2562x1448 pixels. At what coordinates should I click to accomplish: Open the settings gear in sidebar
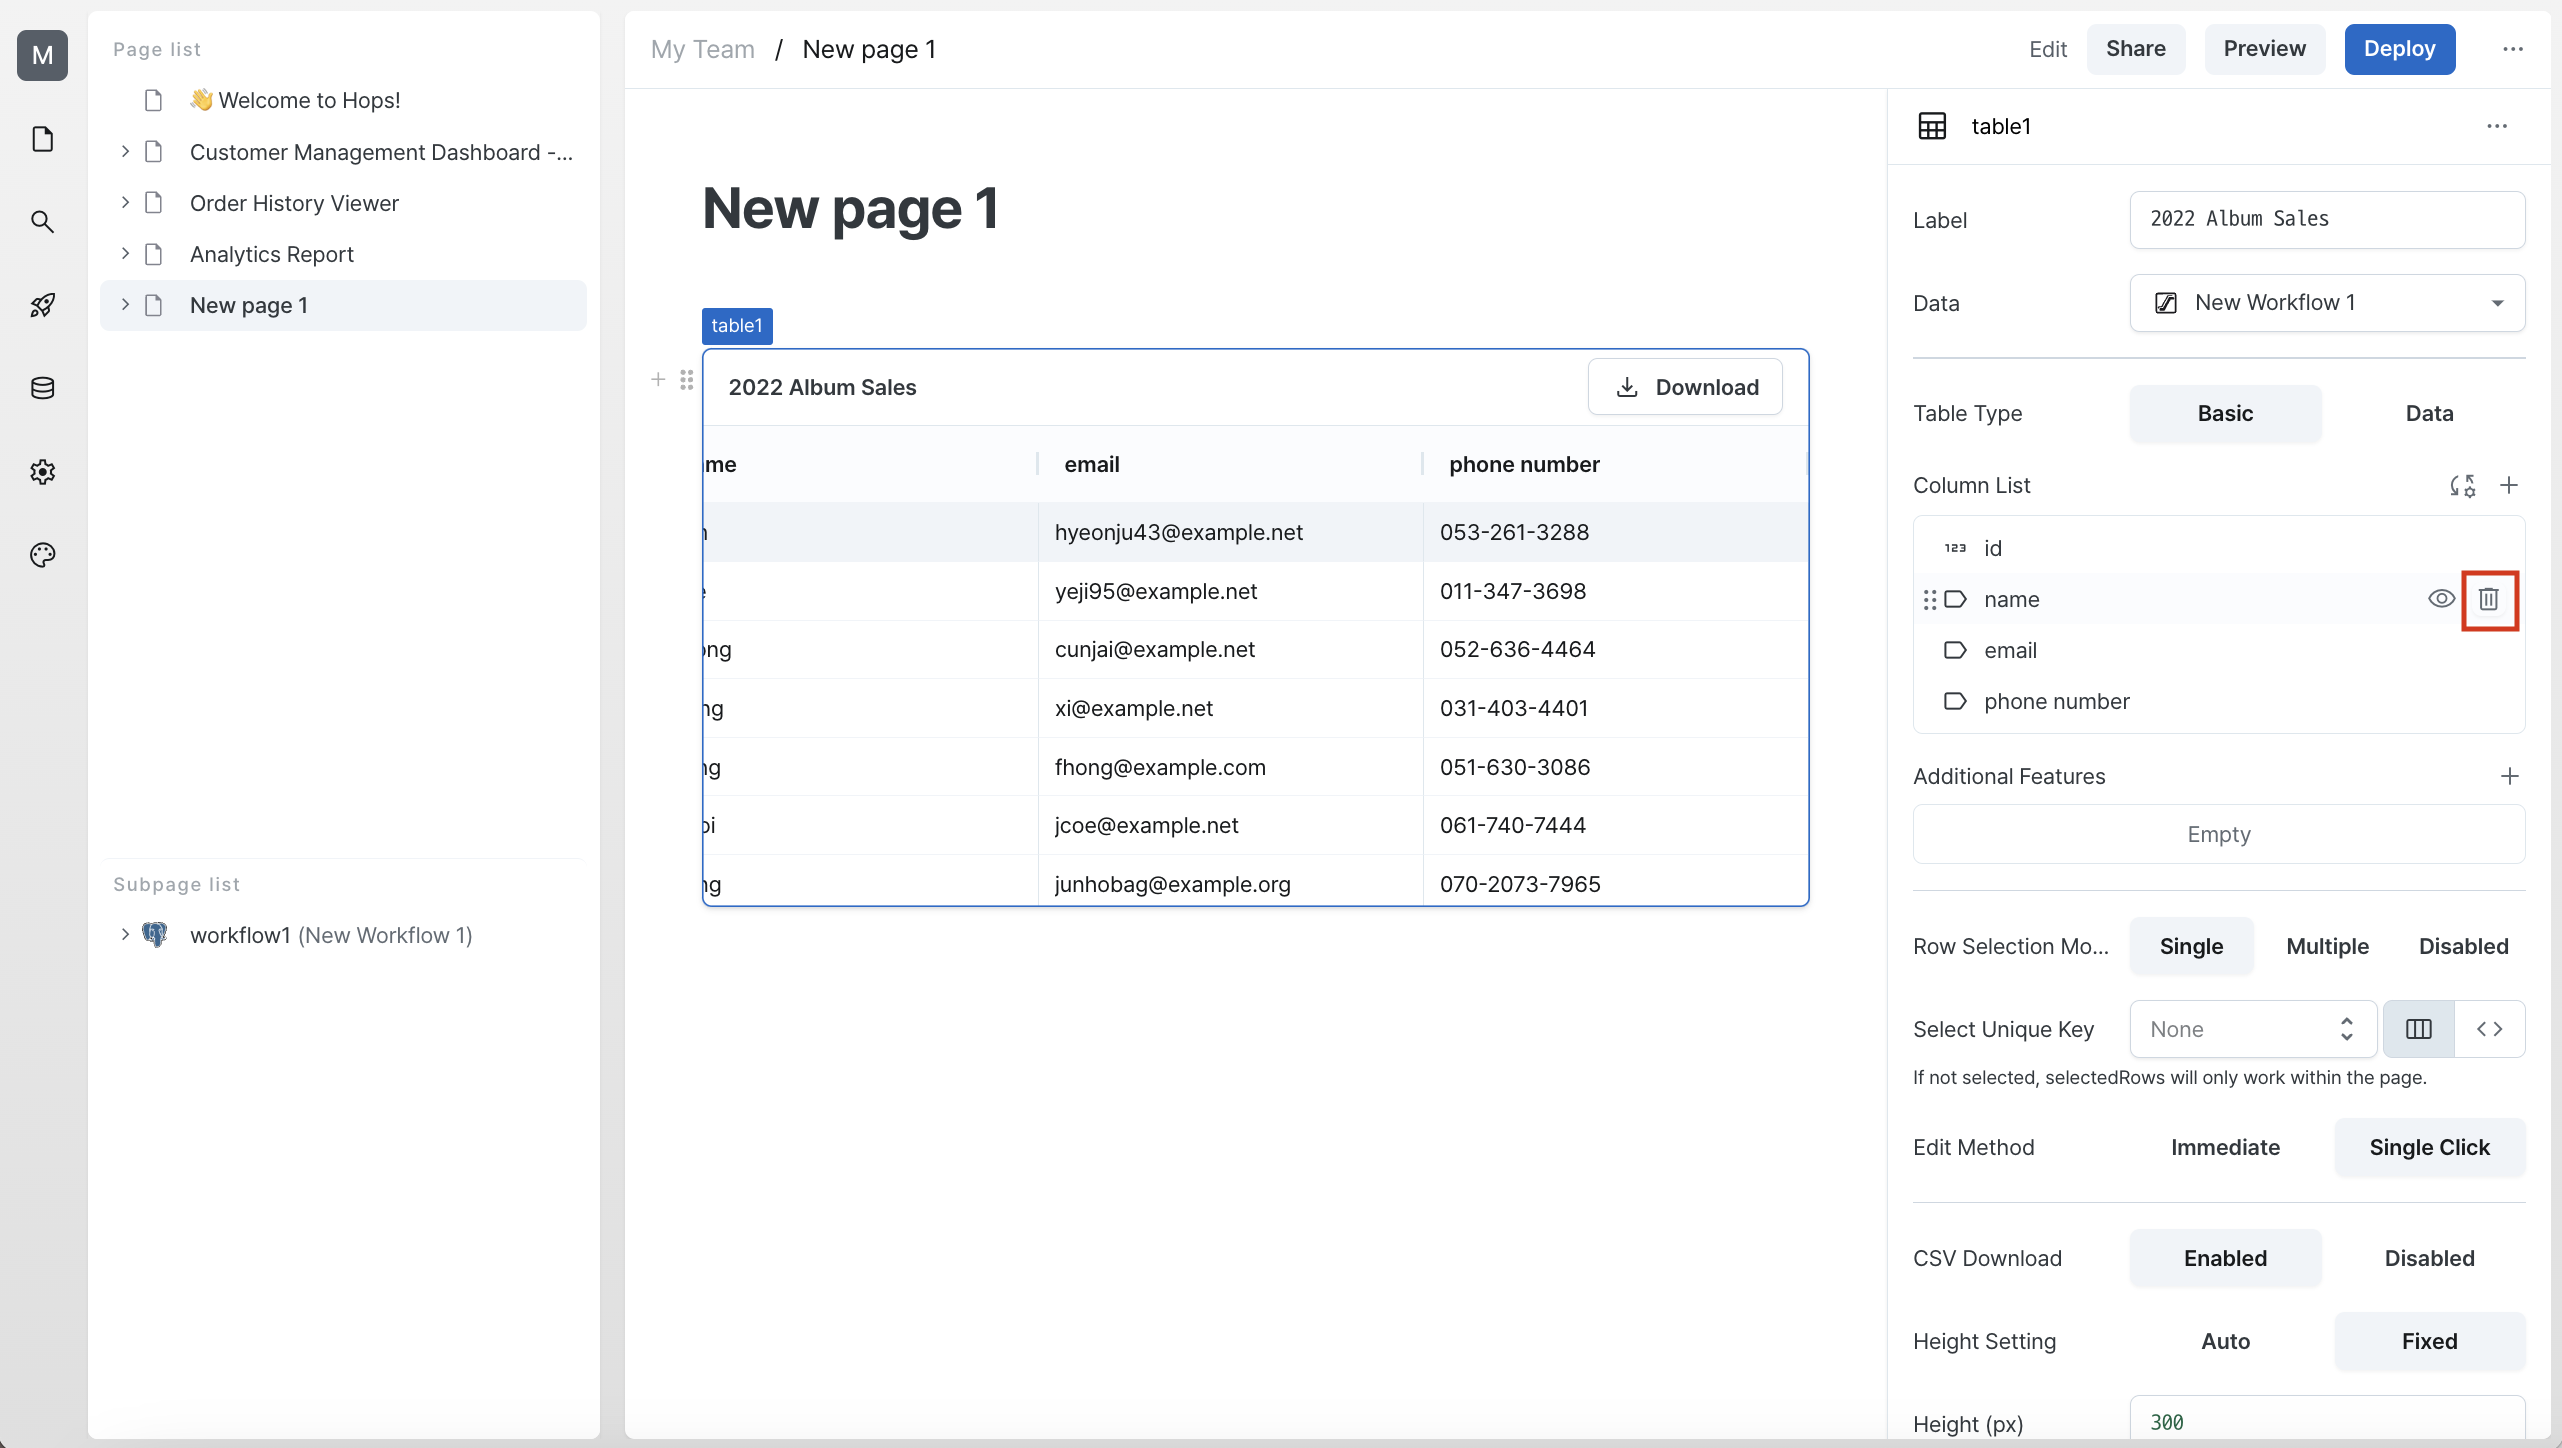click(x=42, y=471)
